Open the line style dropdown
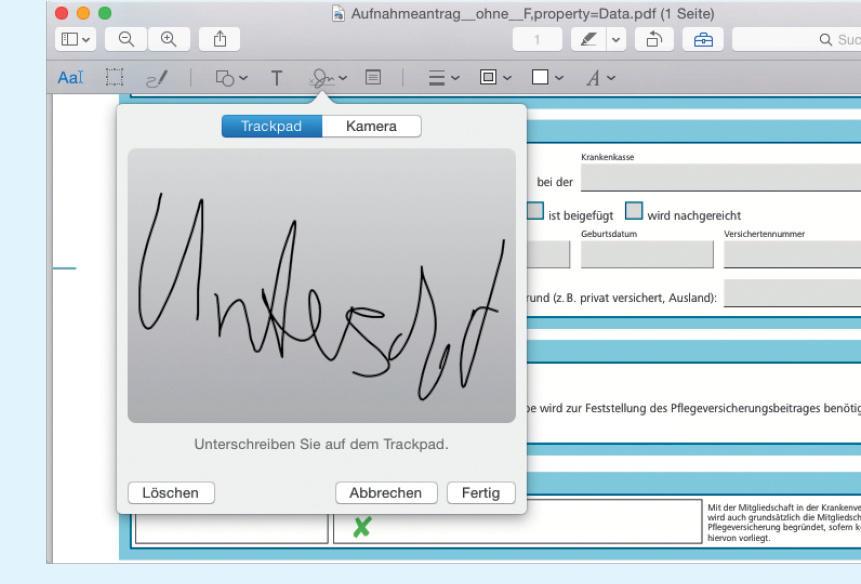Viewport: 861px width, 584px height. point(443,78)
